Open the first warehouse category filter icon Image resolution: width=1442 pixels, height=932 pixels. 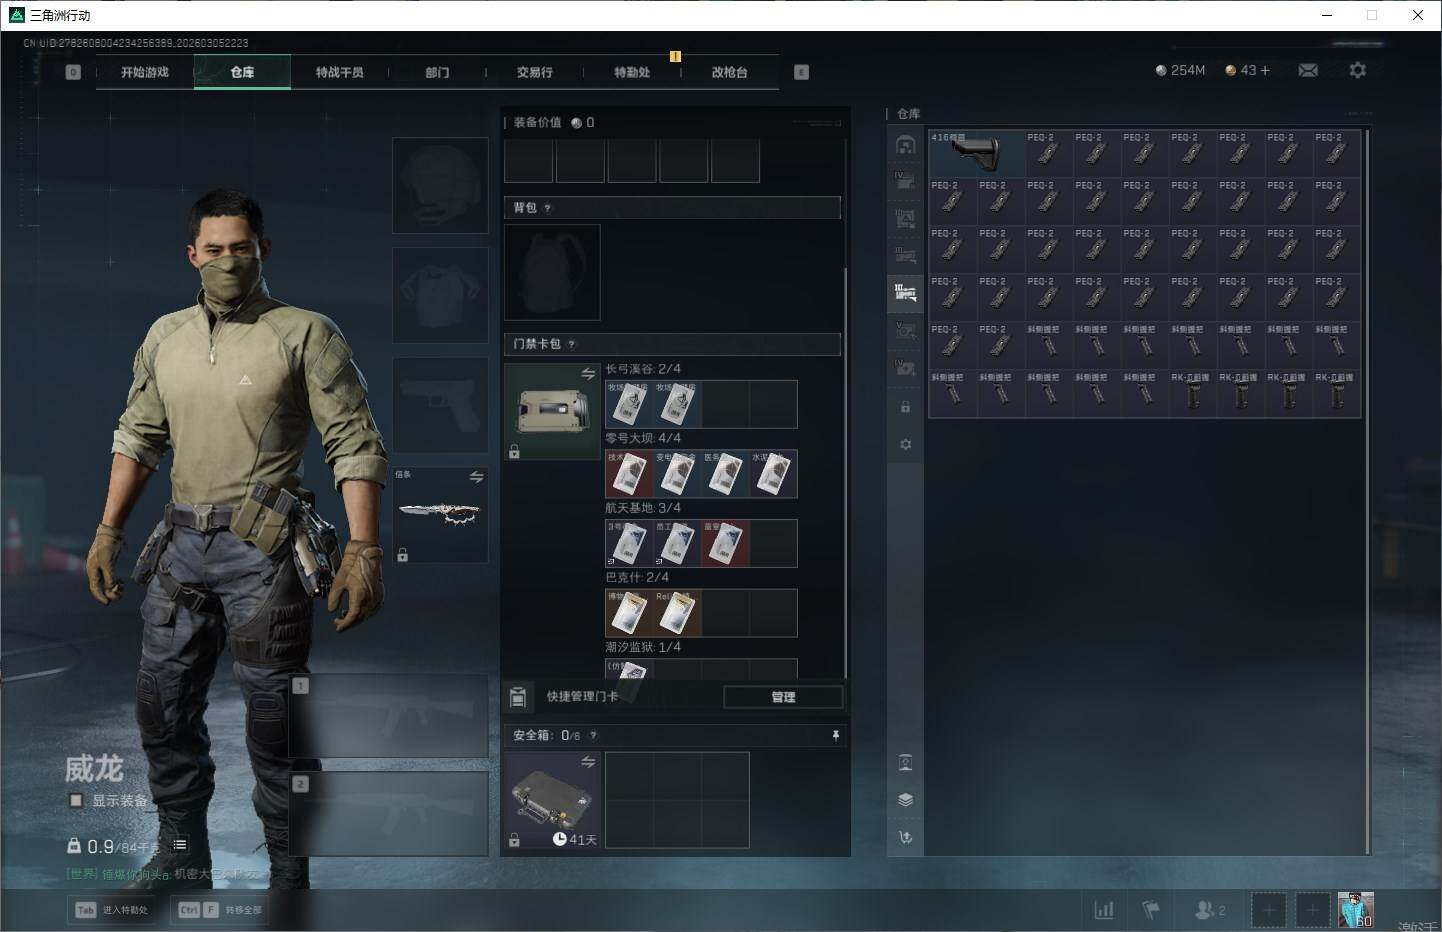[905, 145]
